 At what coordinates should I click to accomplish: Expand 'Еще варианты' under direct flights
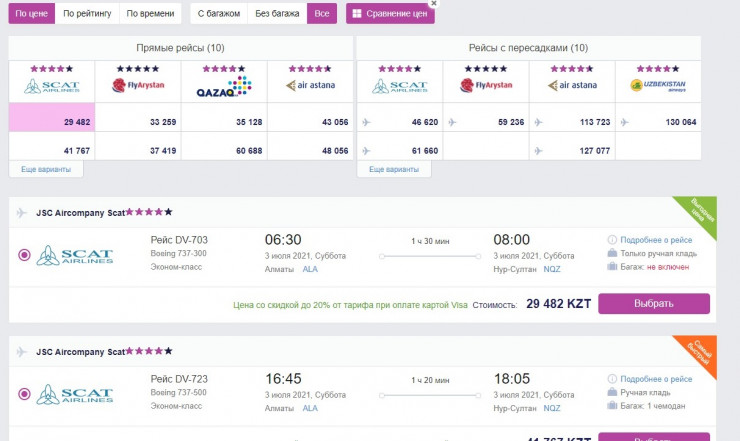click(46, 169)
